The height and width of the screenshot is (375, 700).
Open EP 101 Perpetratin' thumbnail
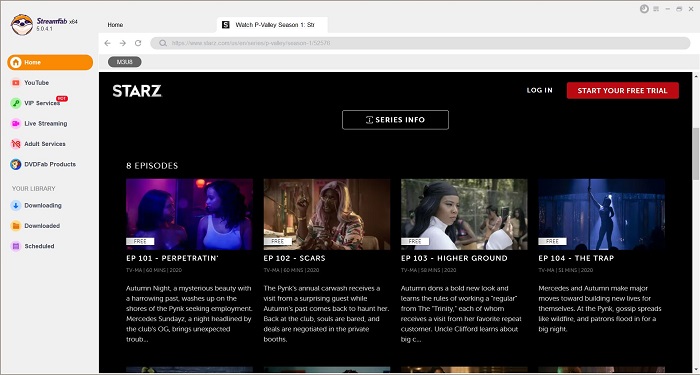coord(189,214)
